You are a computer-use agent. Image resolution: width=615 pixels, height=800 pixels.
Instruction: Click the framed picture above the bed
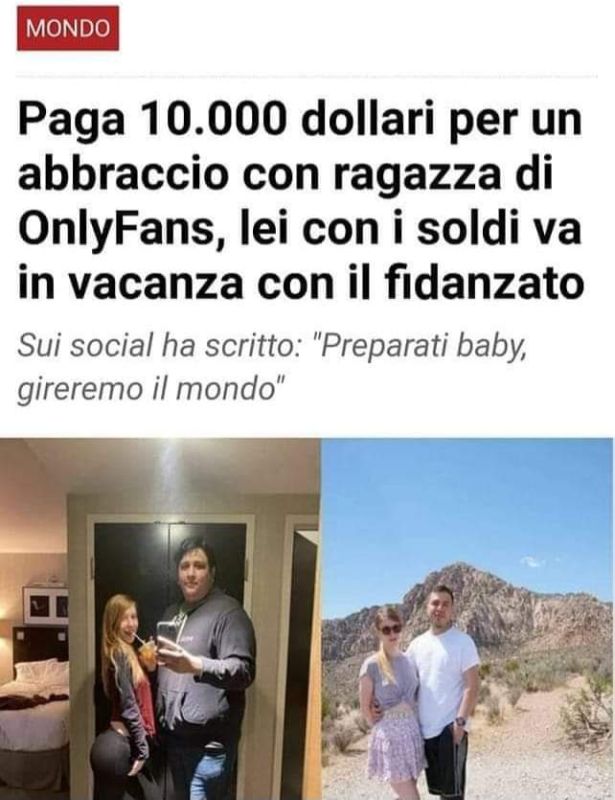pyautogui.click(x=46, y=606)
